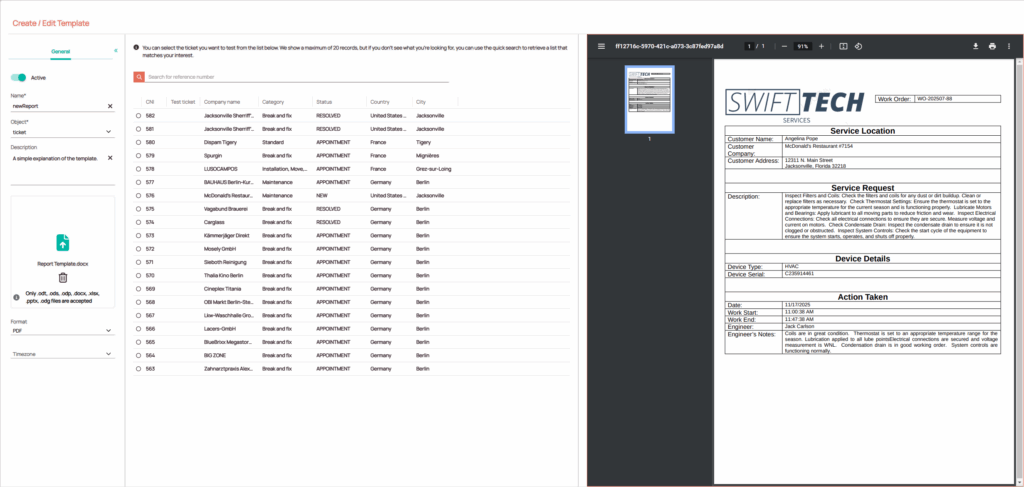
Task: Delete the uploaded Report Template.docx file
Action: pyautogui.click(x=62, y=278)
